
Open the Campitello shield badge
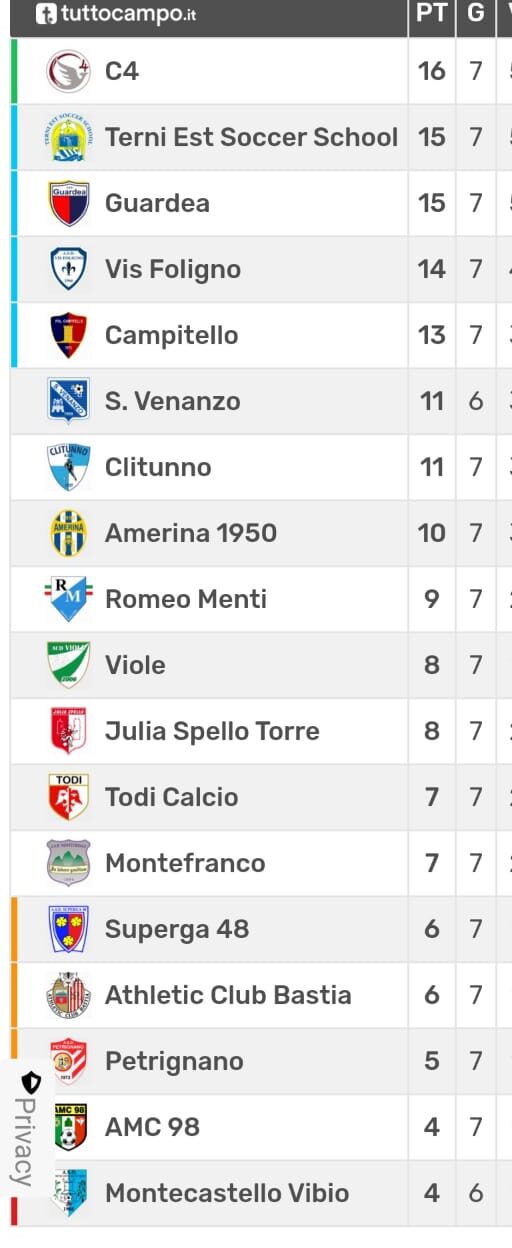(69, 335)
